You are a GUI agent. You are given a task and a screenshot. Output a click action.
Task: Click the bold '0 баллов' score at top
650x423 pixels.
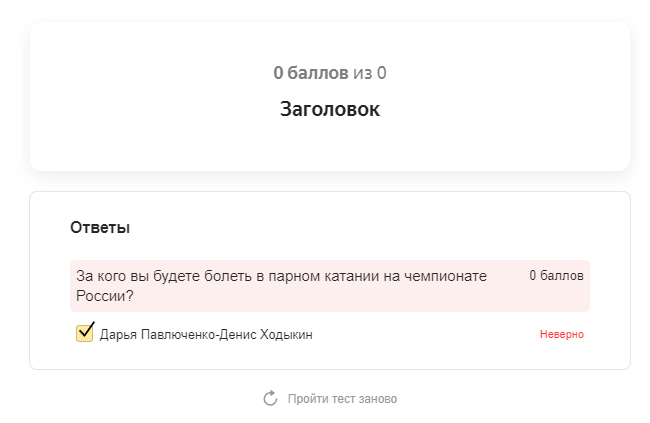tap(310, 73)
